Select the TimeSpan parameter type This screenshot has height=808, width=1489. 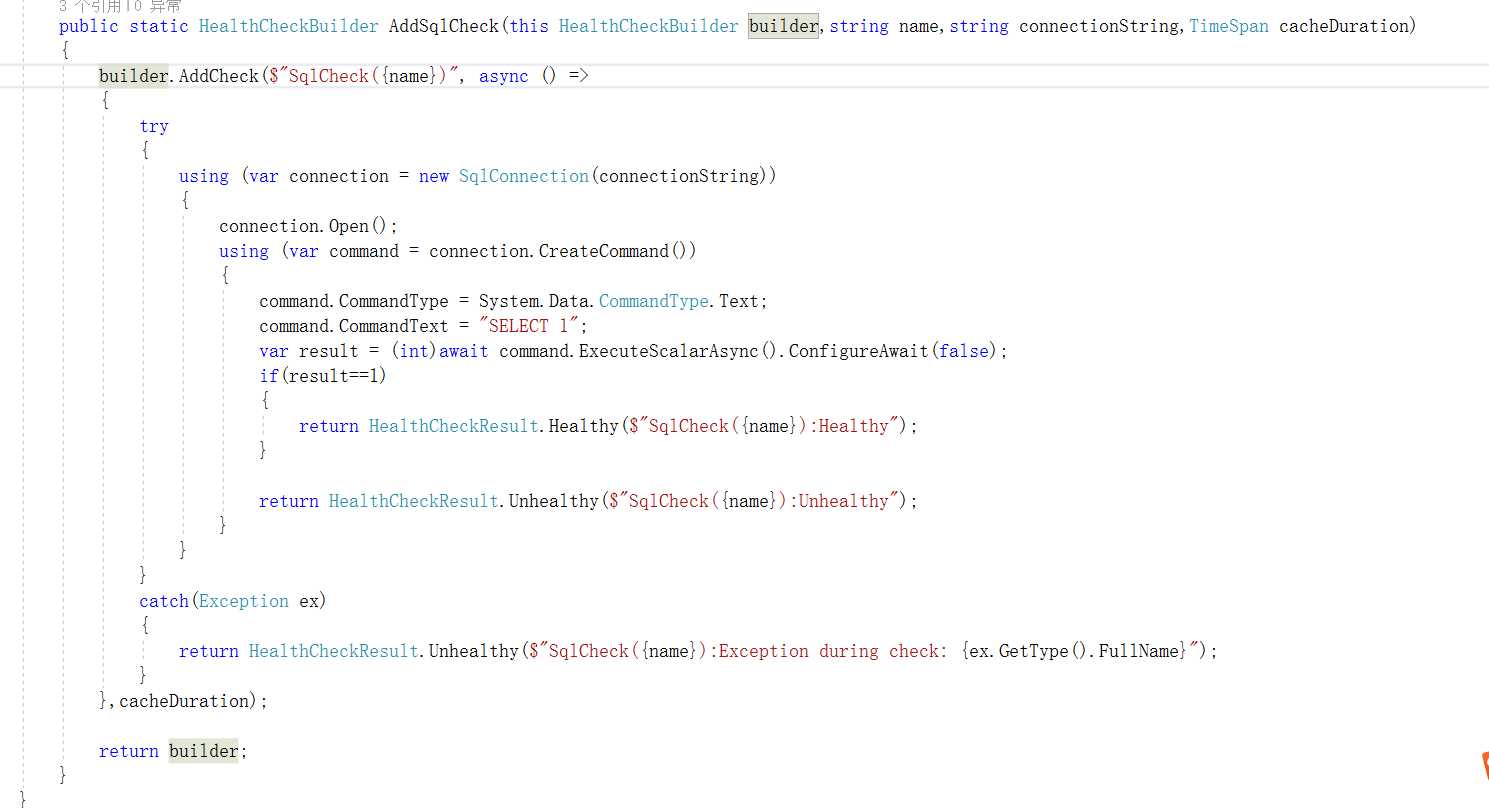click(1229, 26)
